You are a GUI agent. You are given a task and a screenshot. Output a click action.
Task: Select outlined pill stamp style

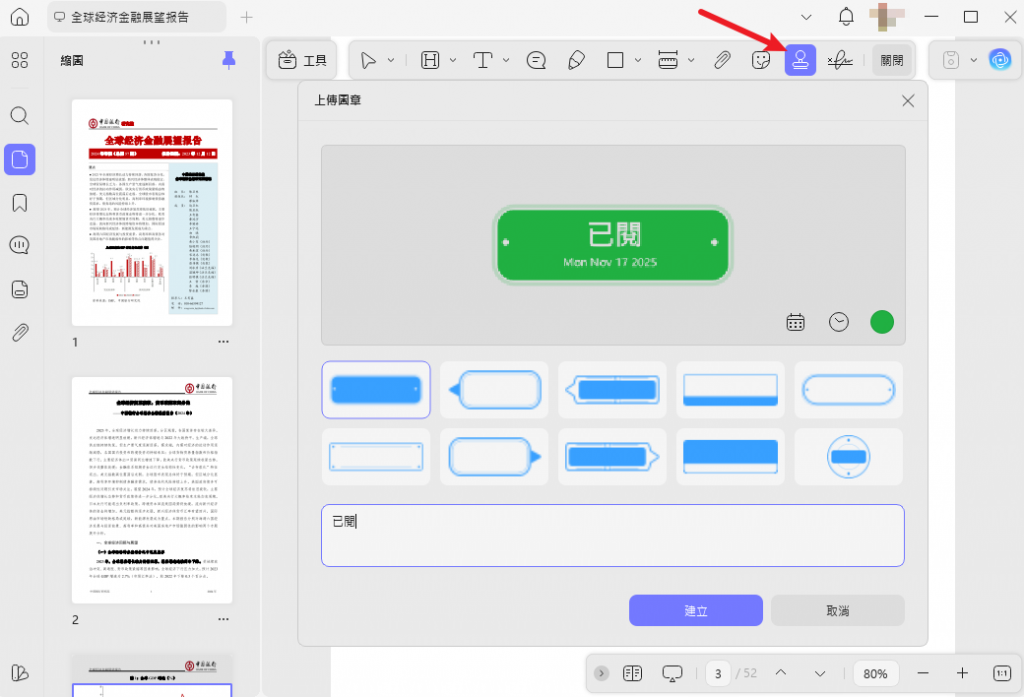coord(848,390)
